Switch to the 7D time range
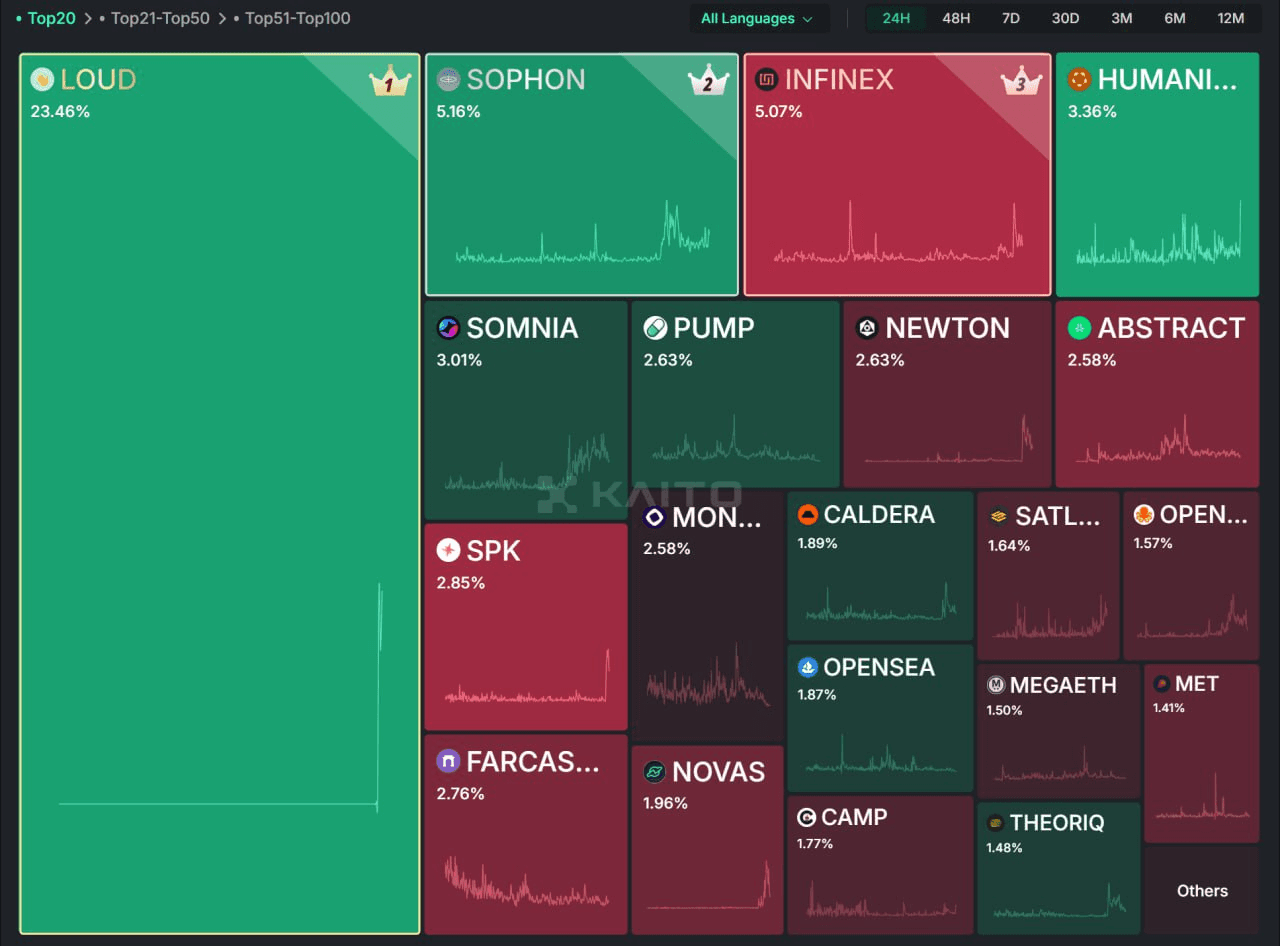This screenshot has width=1280, height=946. point(1011,18)
